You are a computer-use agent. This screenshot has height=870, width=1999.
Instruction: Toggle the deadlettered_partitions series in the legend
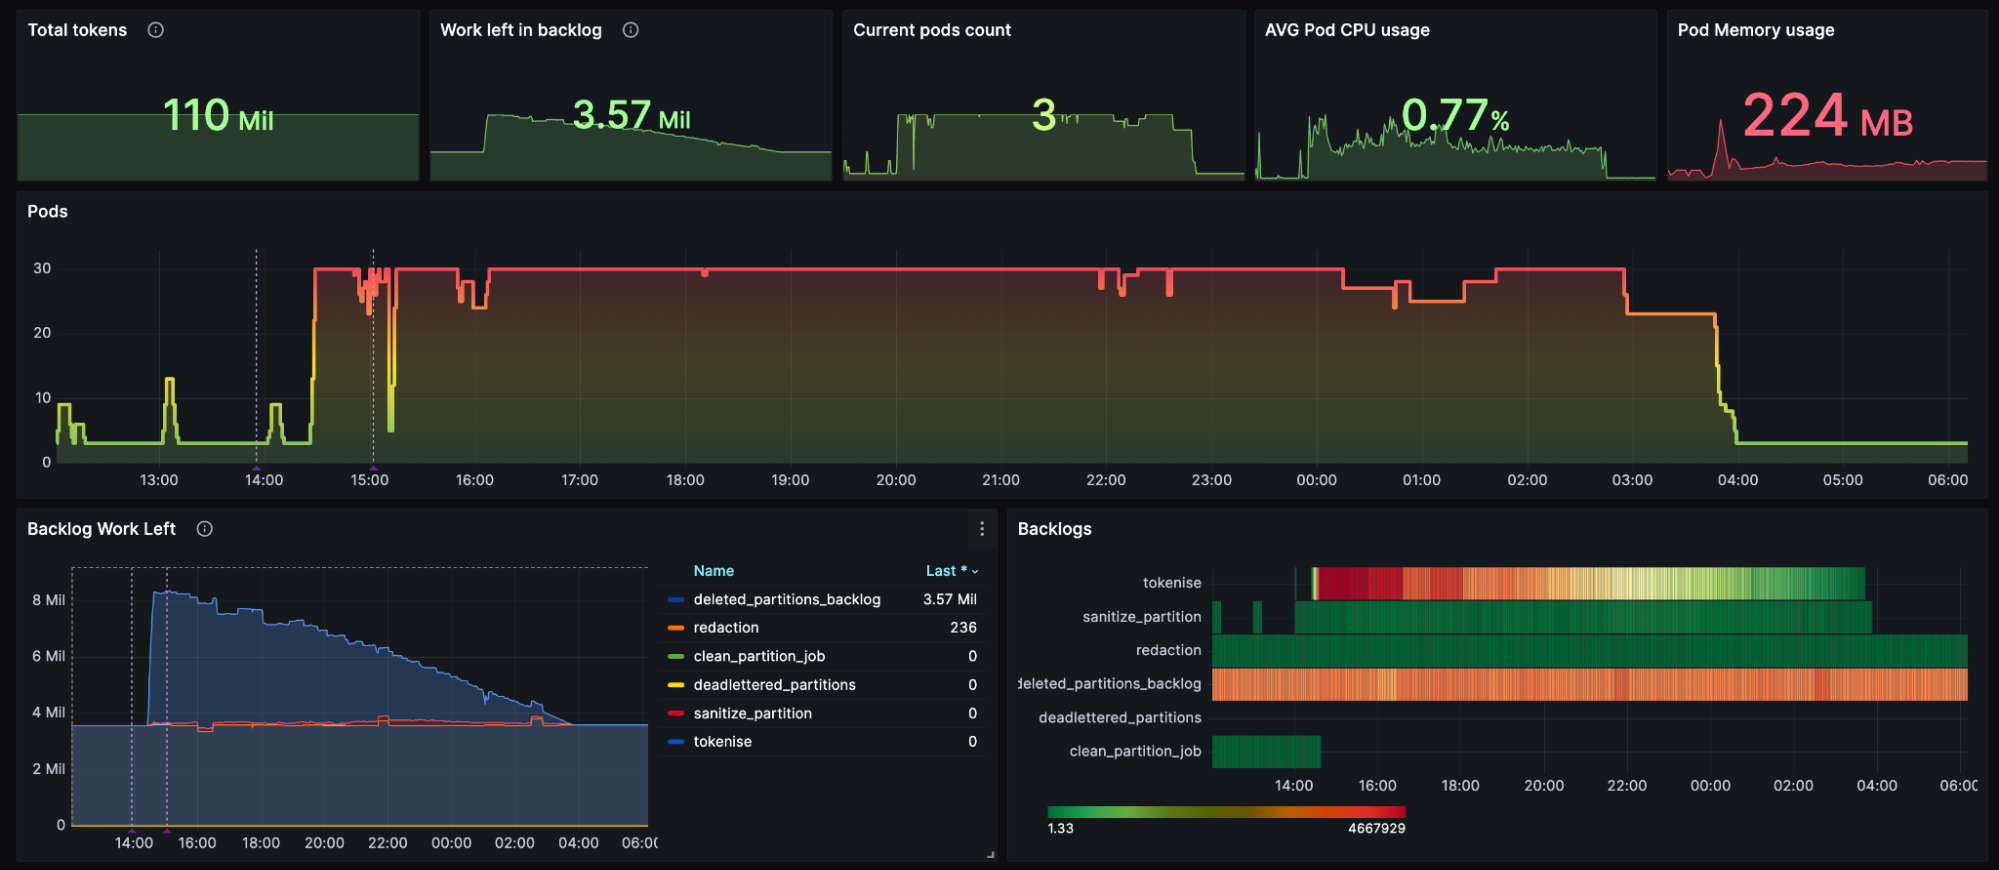pos(774,685)
